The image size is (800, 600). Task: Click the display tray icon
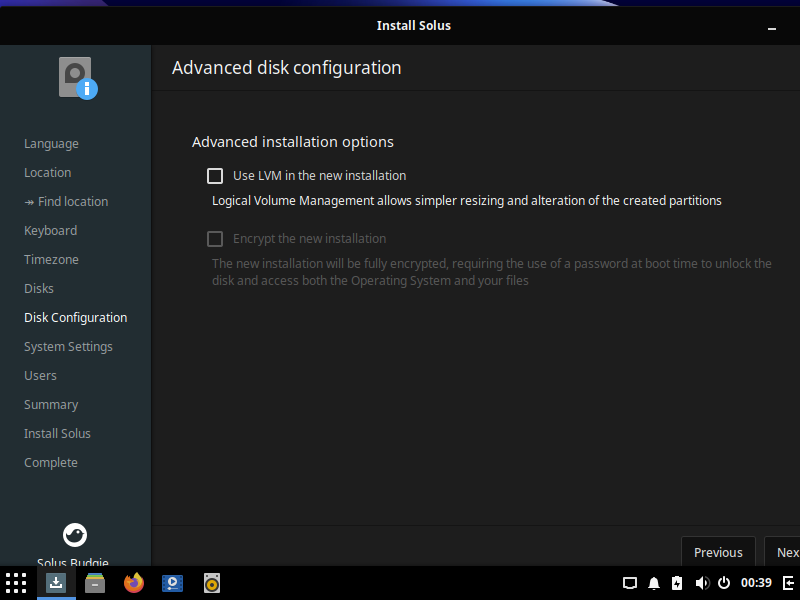coord(630,583)
